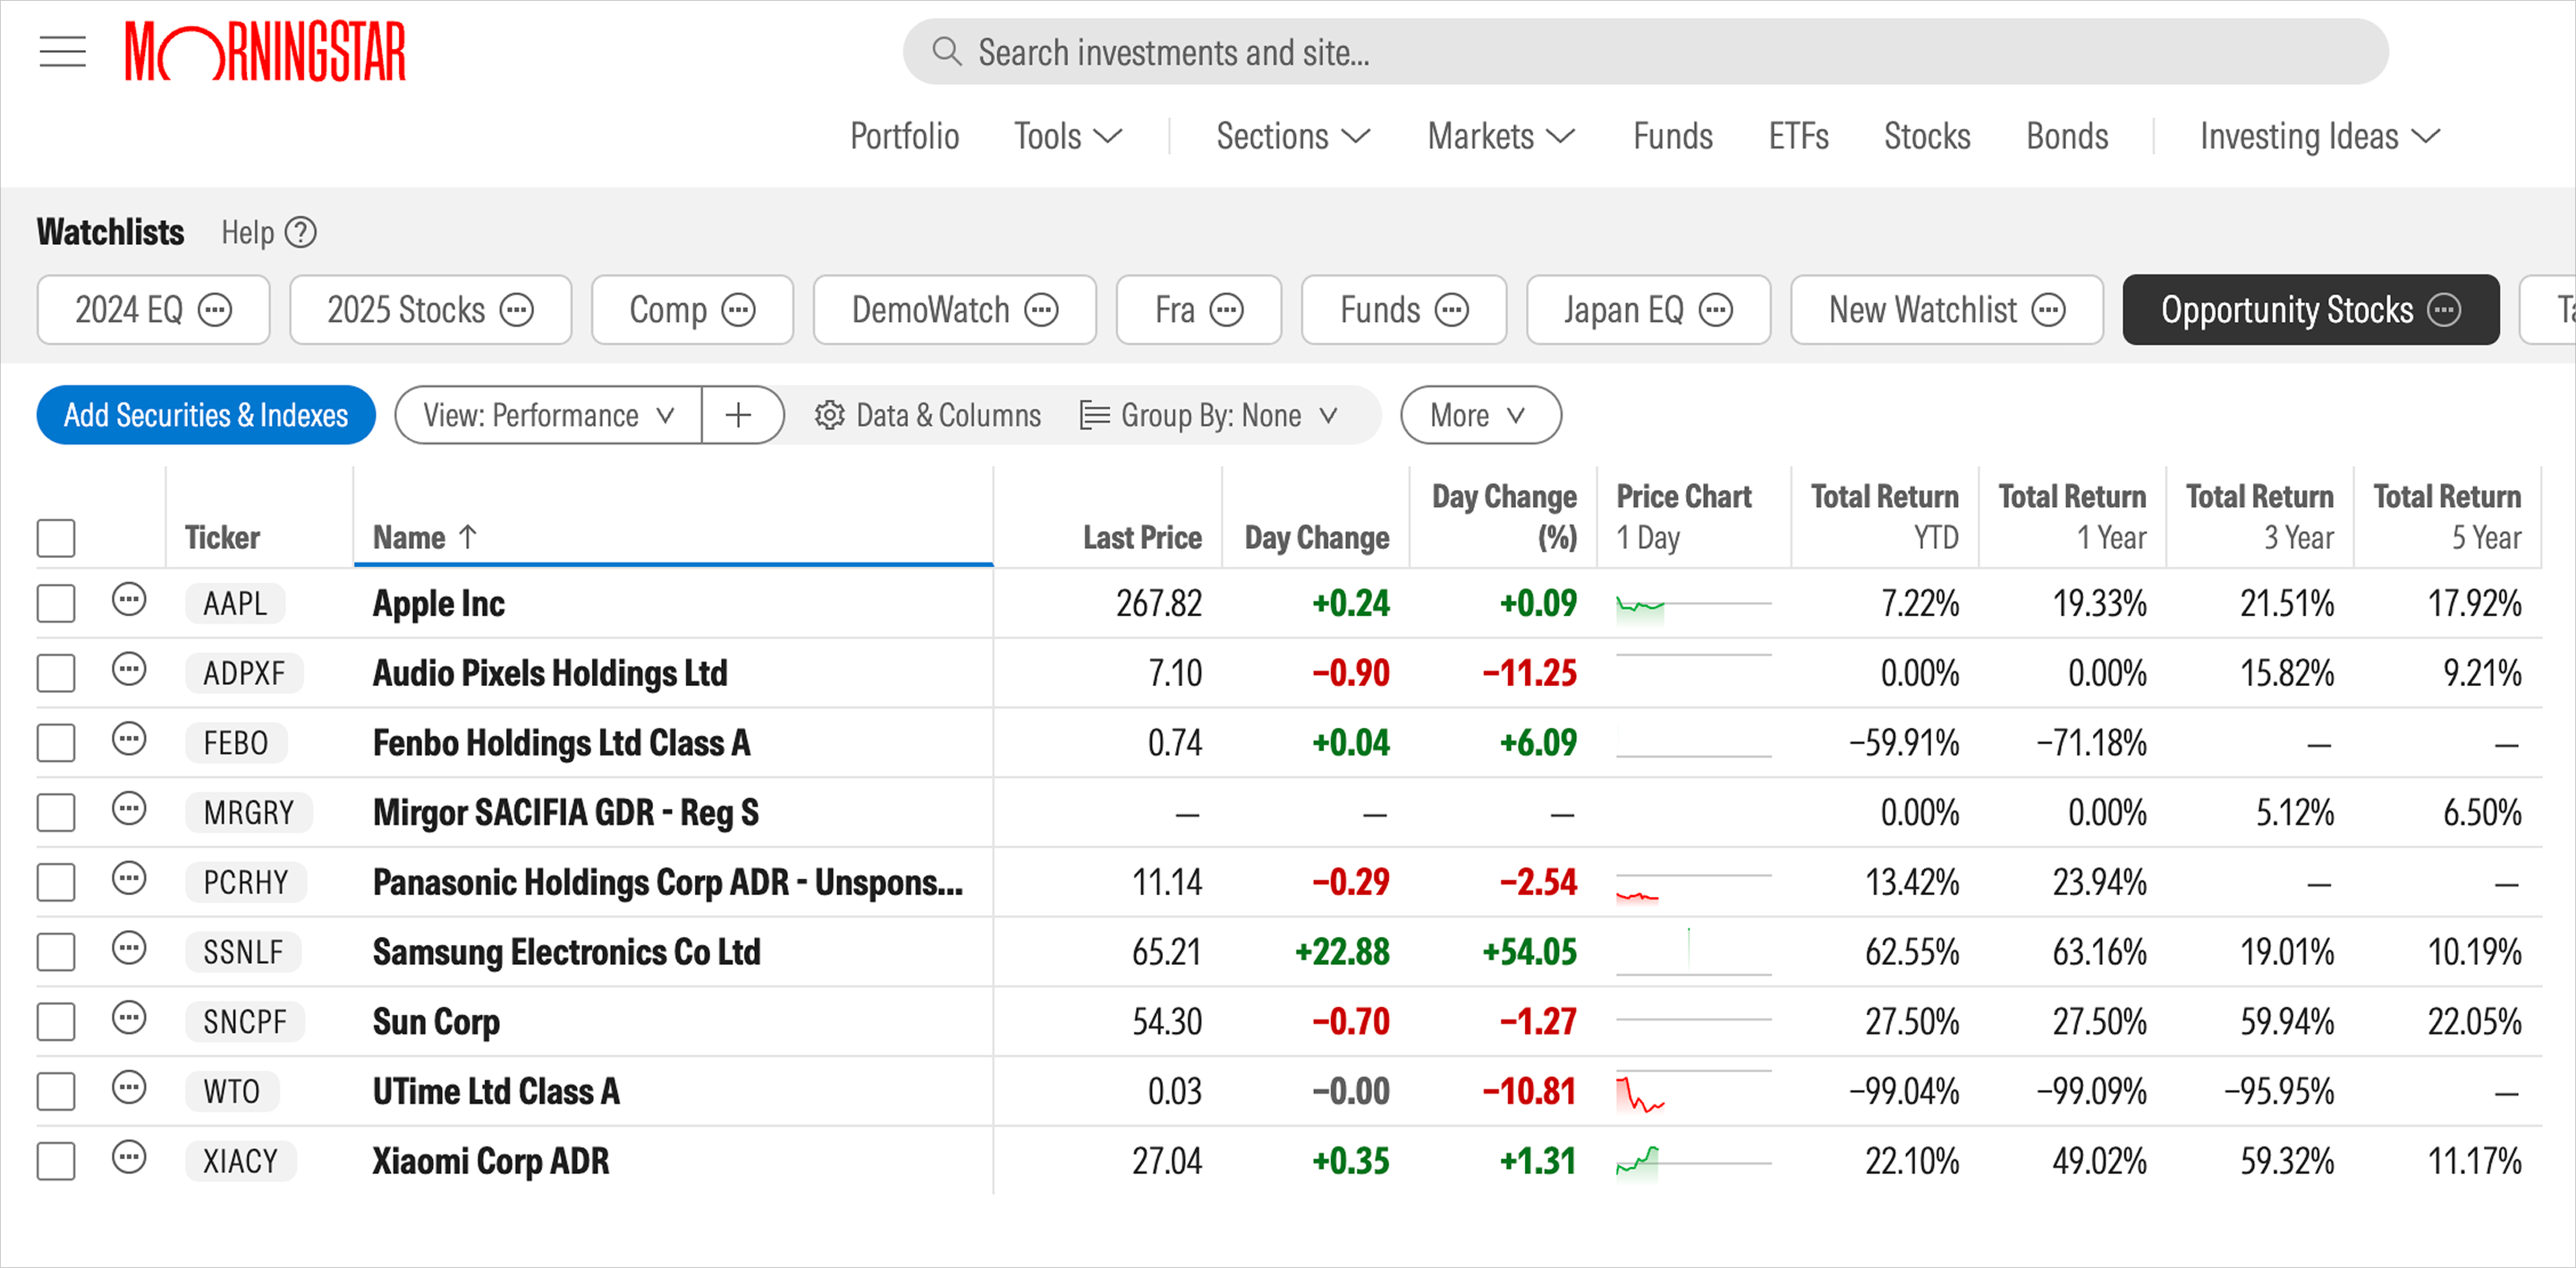Open row actions for Fenbo Holdings
2576x1268 pixels.
[129, 739]
